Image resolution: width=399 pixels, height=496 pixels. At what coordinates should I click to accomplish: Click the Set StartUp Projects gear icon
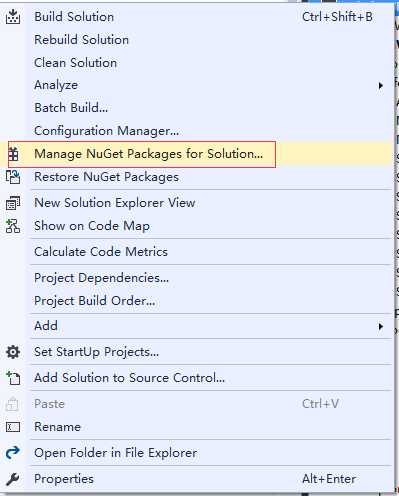13,352
